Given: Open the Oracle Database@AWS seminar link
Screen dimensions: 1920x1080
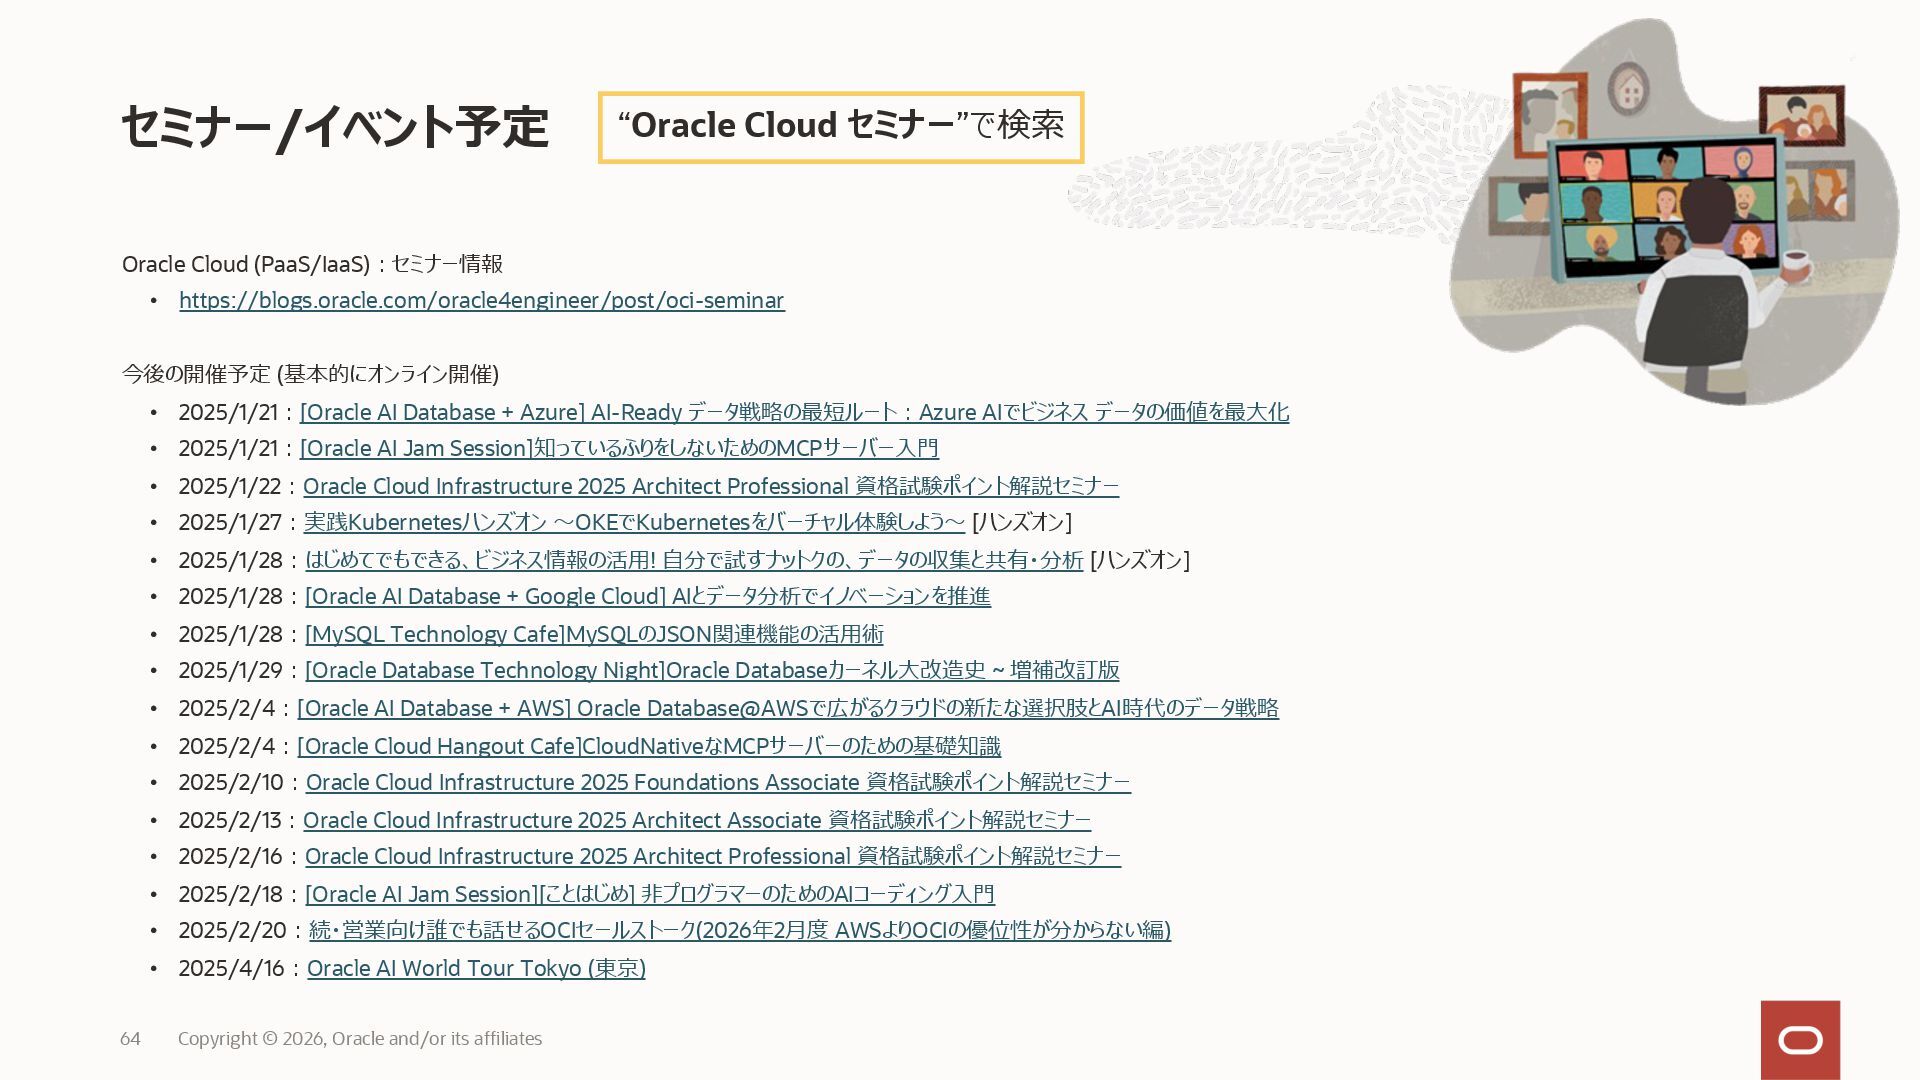Looking at the screenshot, I should (787, 708).
